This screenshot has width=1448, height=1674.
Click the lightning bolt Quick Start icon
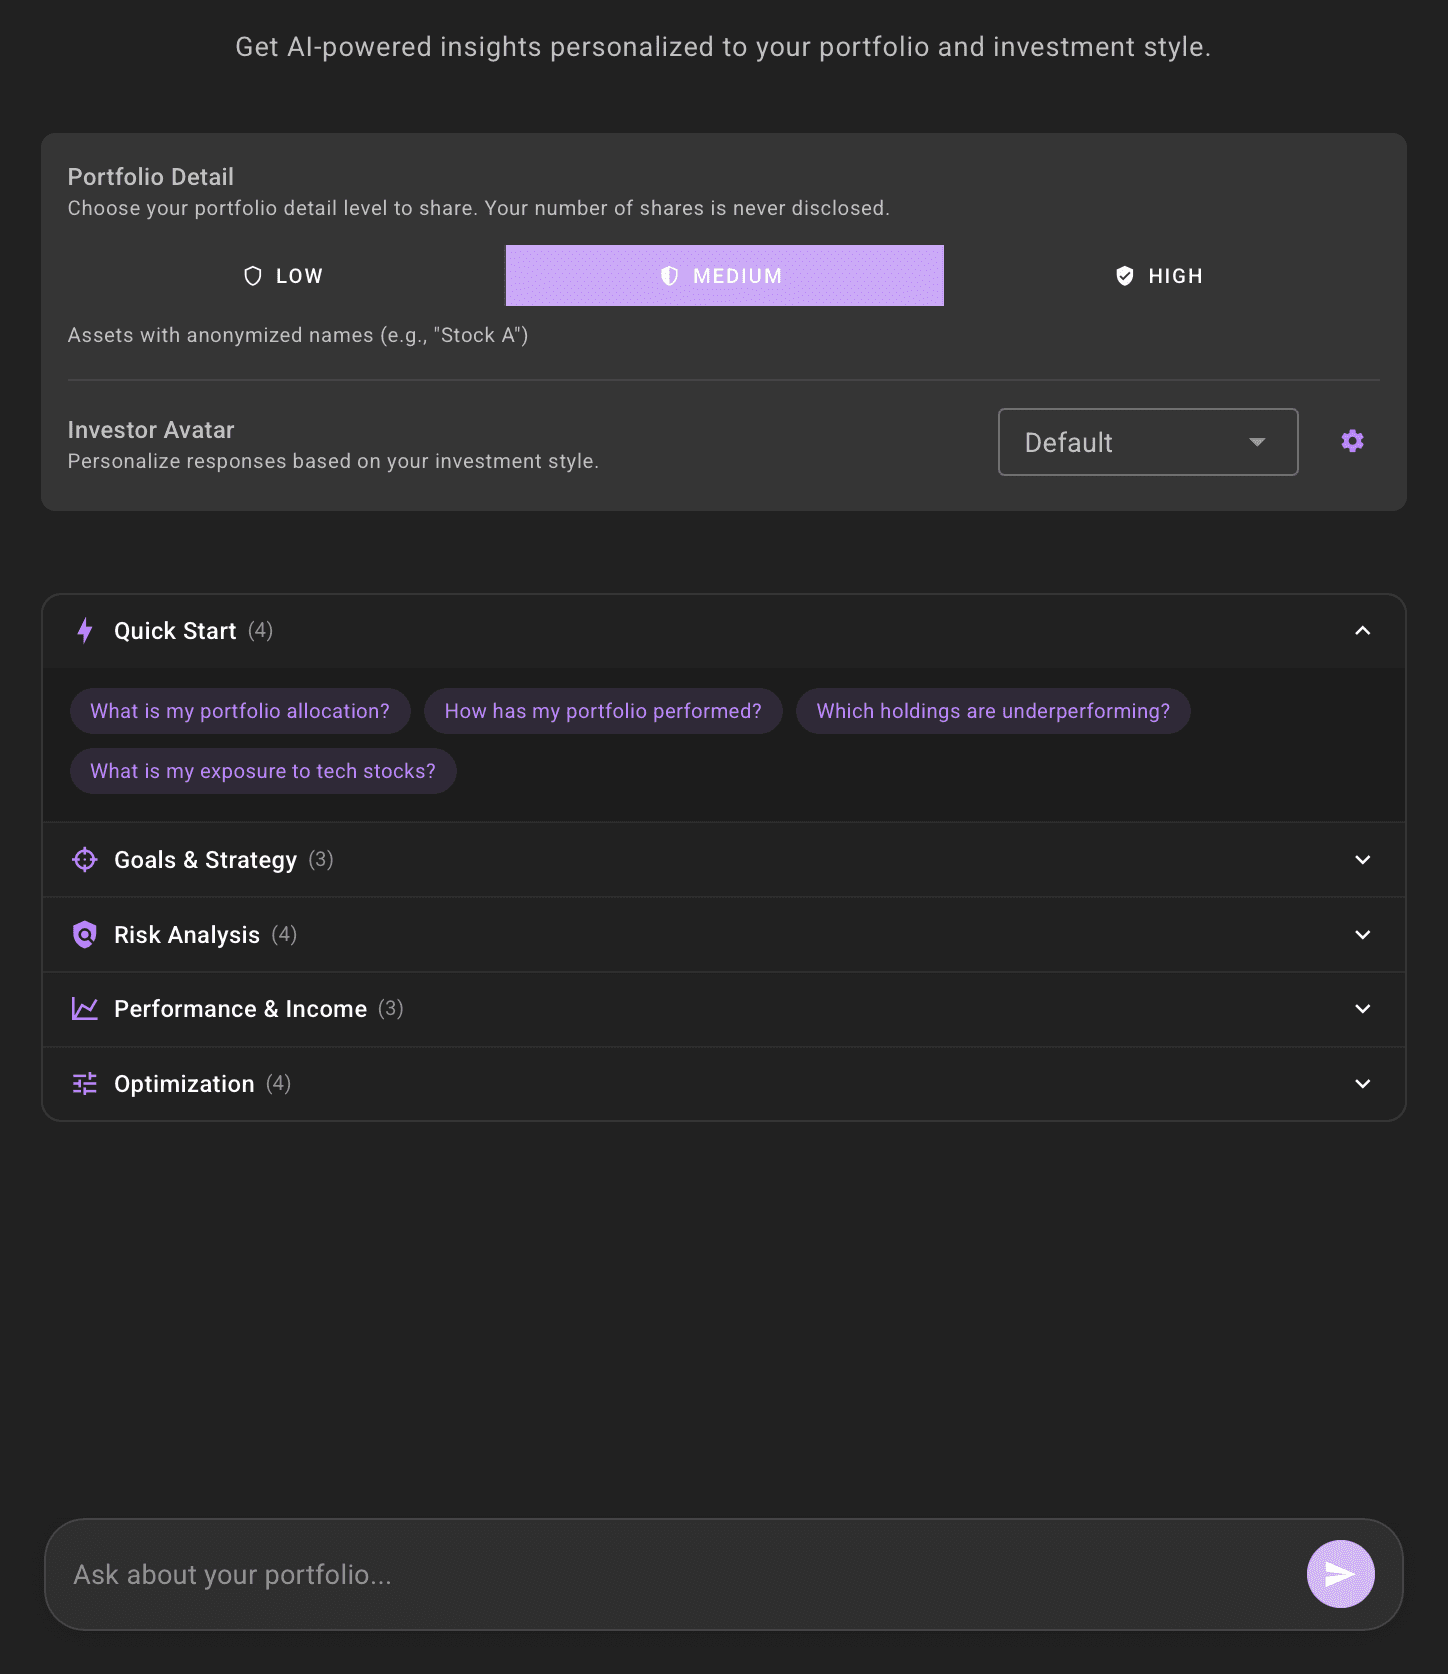[84, 631]
